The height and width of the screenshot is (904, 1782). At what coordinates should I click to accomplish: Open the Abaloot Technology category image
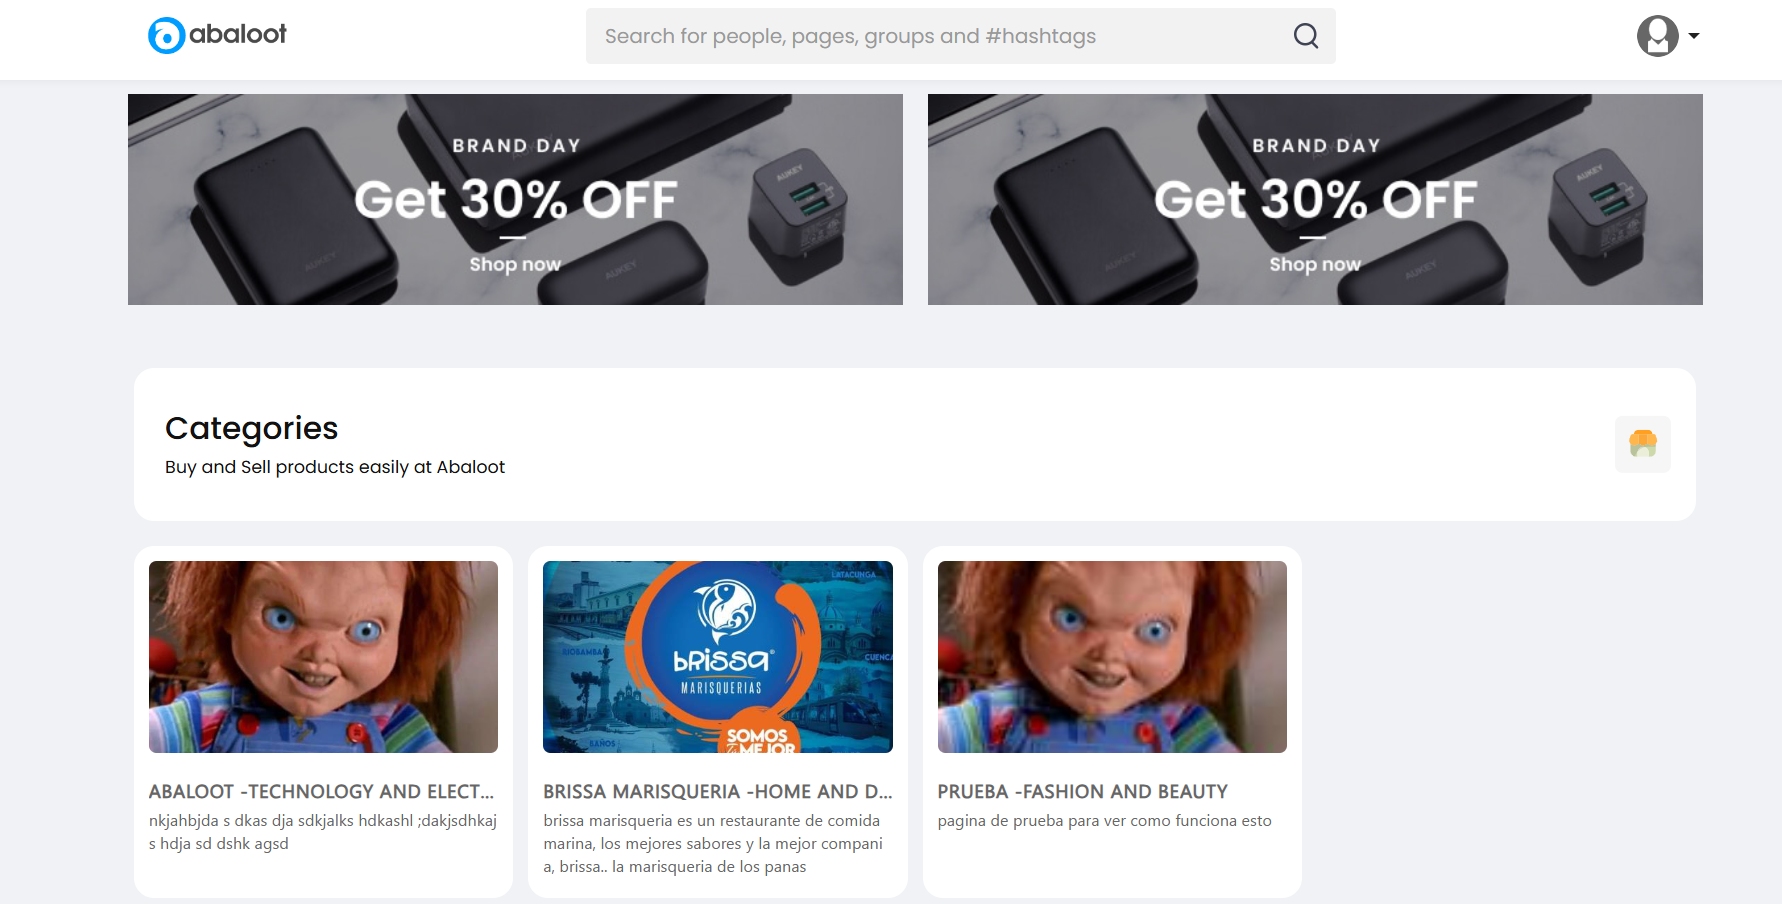click(x=323, y=657)
